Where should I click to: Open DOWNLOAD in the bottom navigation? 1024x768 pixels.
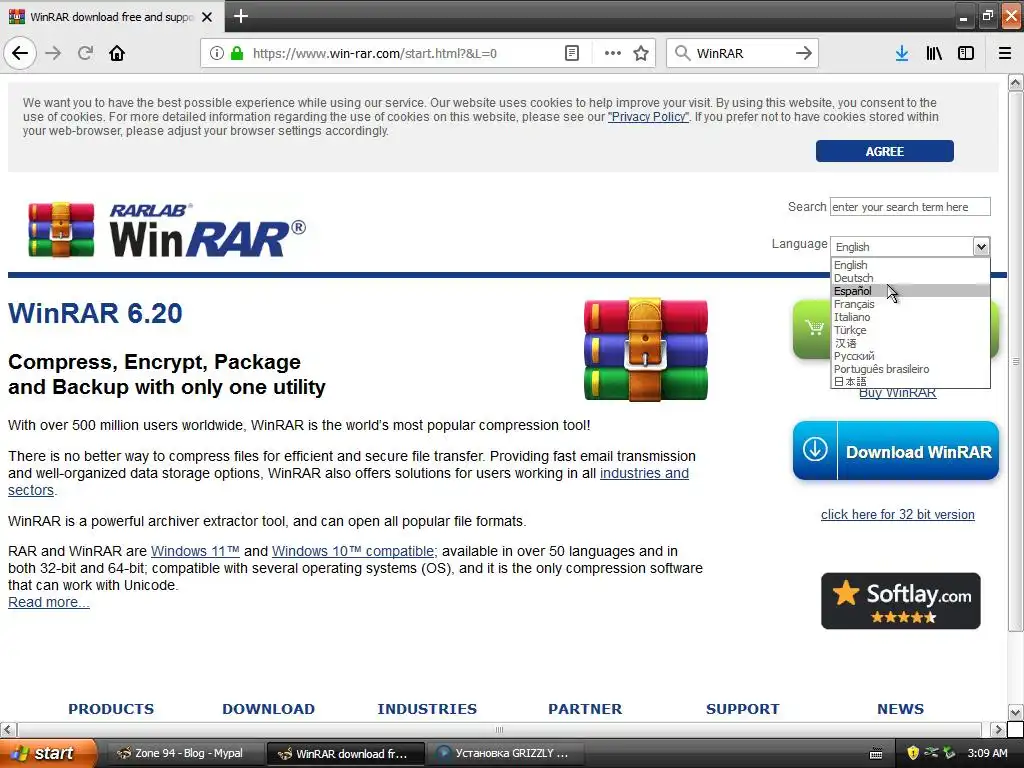coord(268,709)
